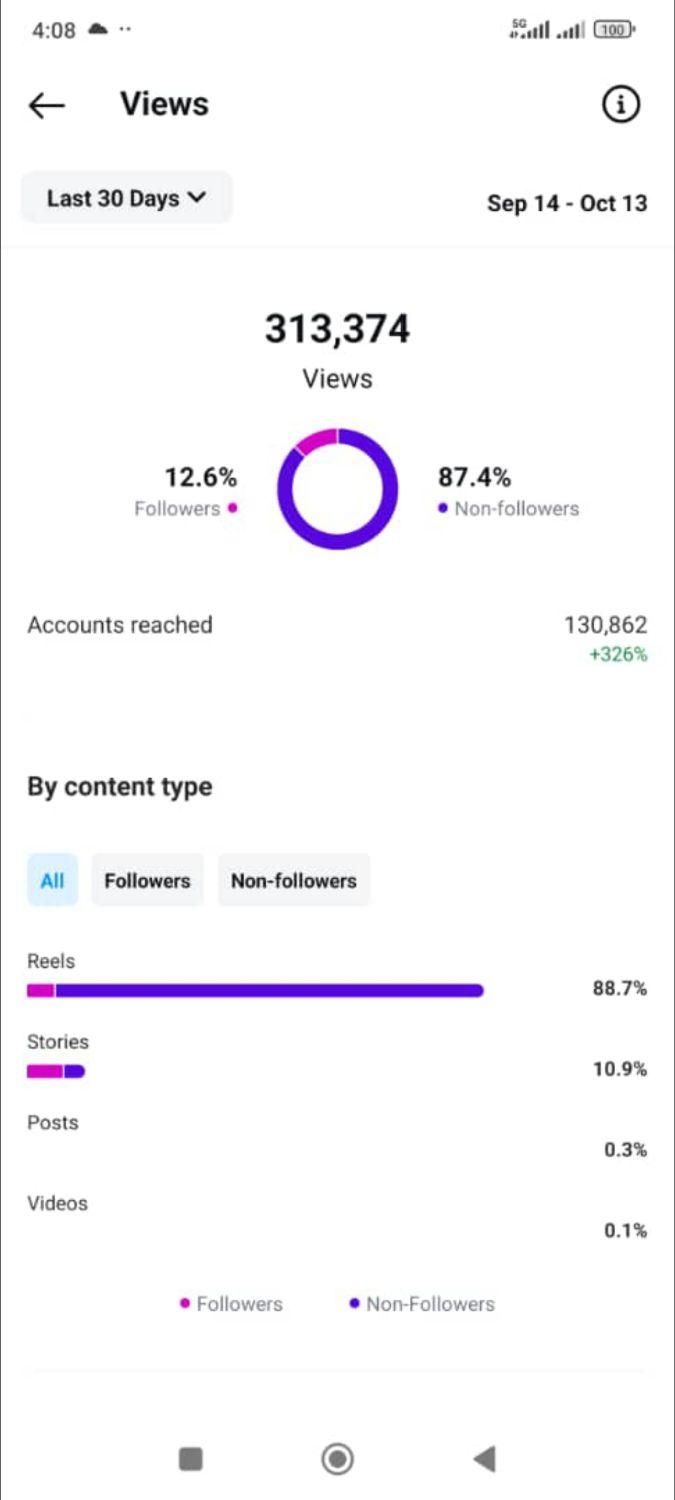Switch to the Followers filter tab
The image size is (675, 1500).
click(x=147, y=880)
